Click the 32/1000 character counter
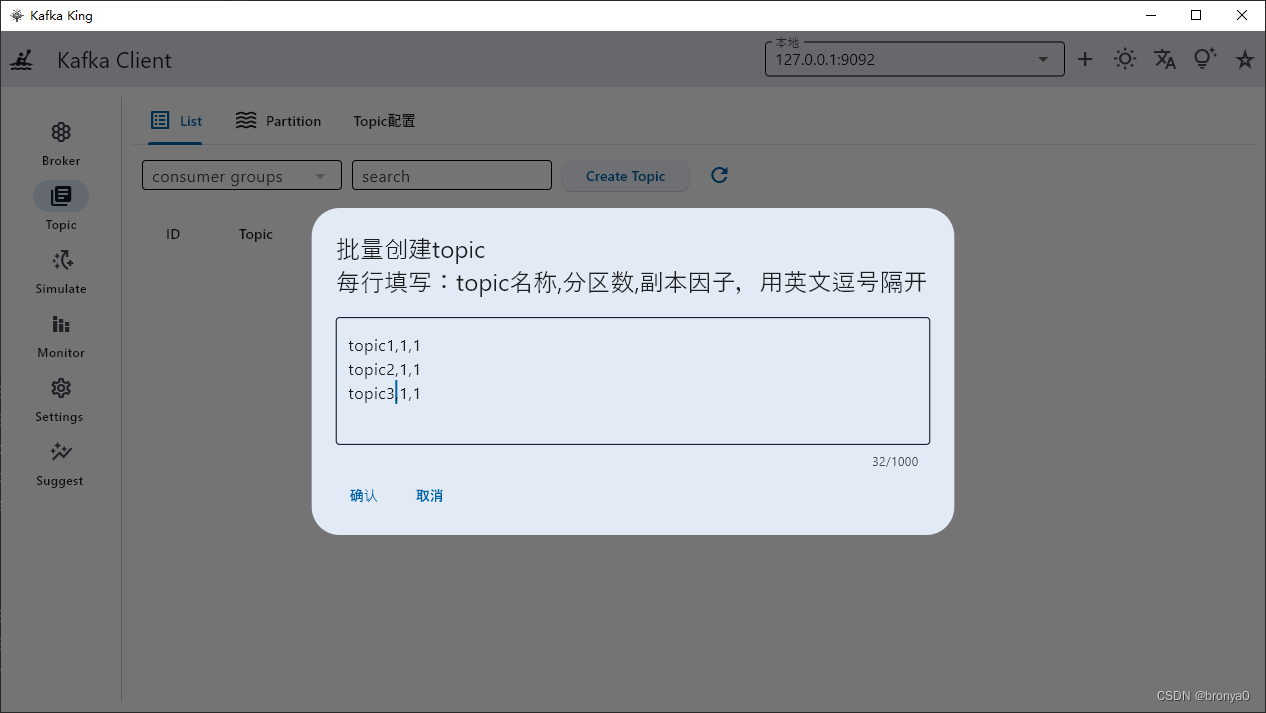The image size is (1266, 713). coord(895,462)
